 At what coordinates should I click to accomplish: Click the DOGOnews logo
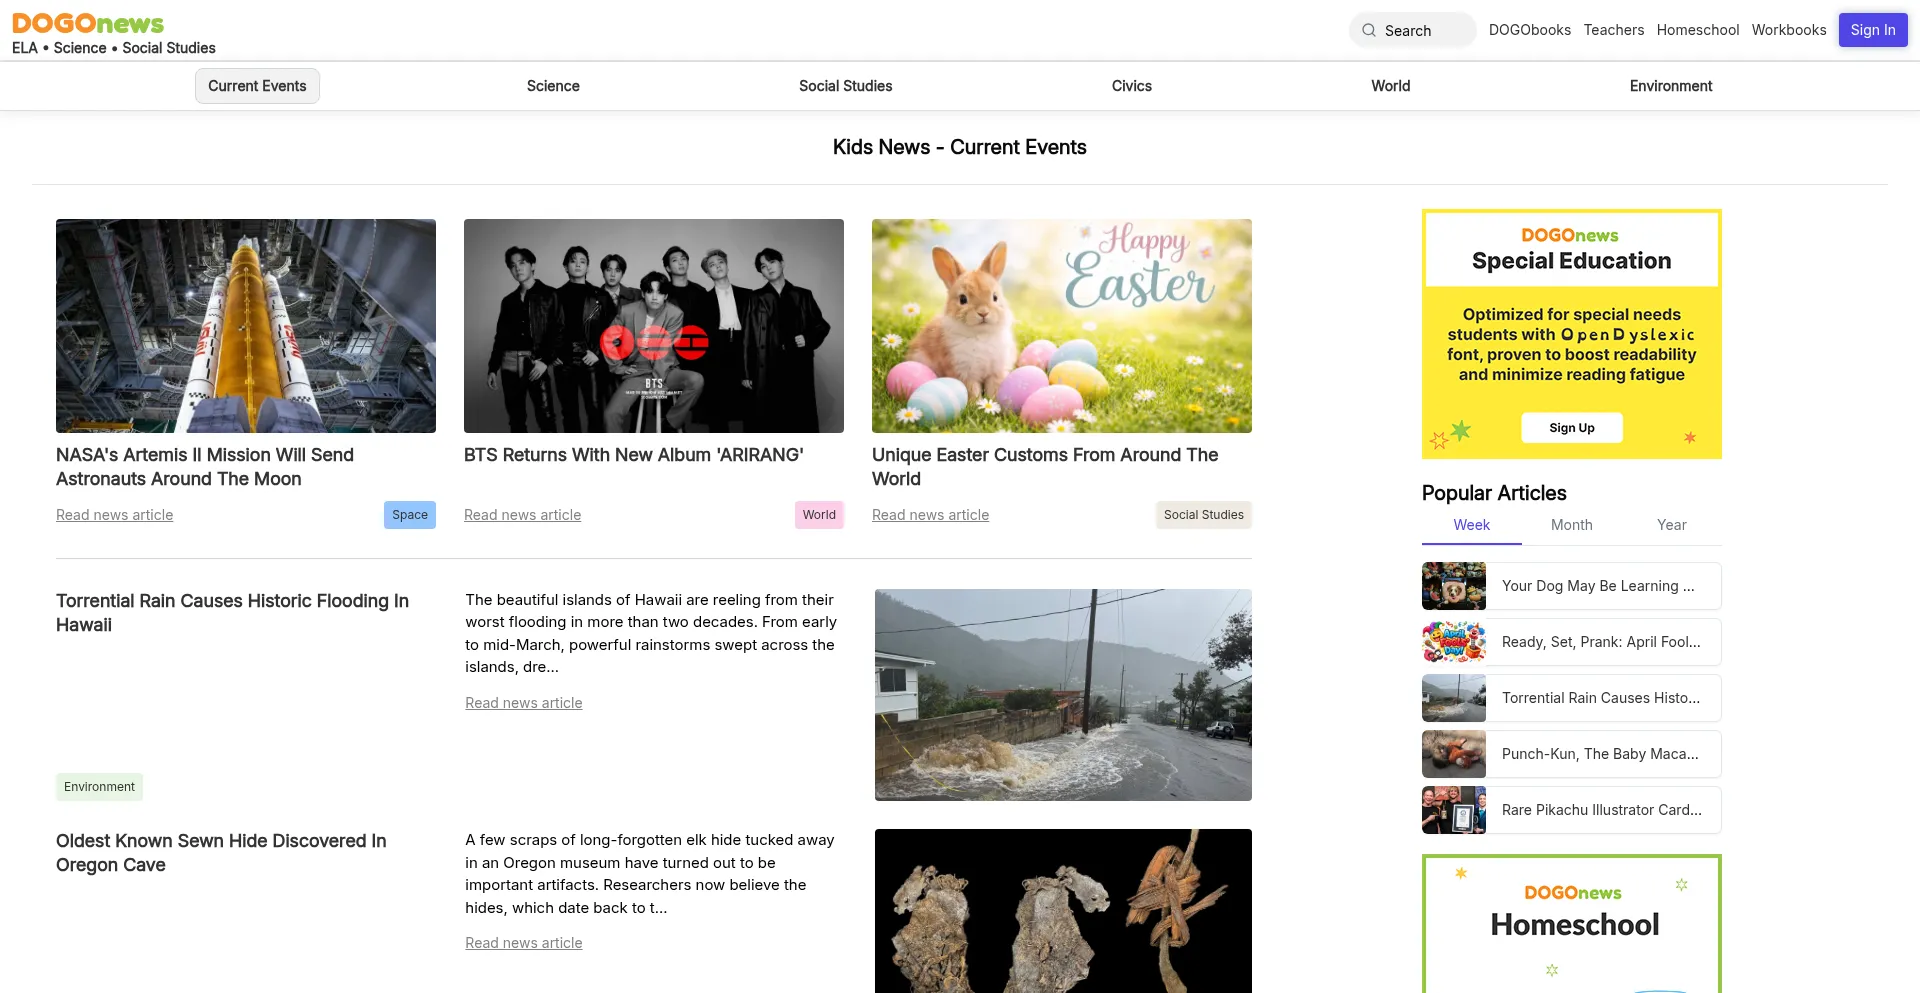coord(88,23)
